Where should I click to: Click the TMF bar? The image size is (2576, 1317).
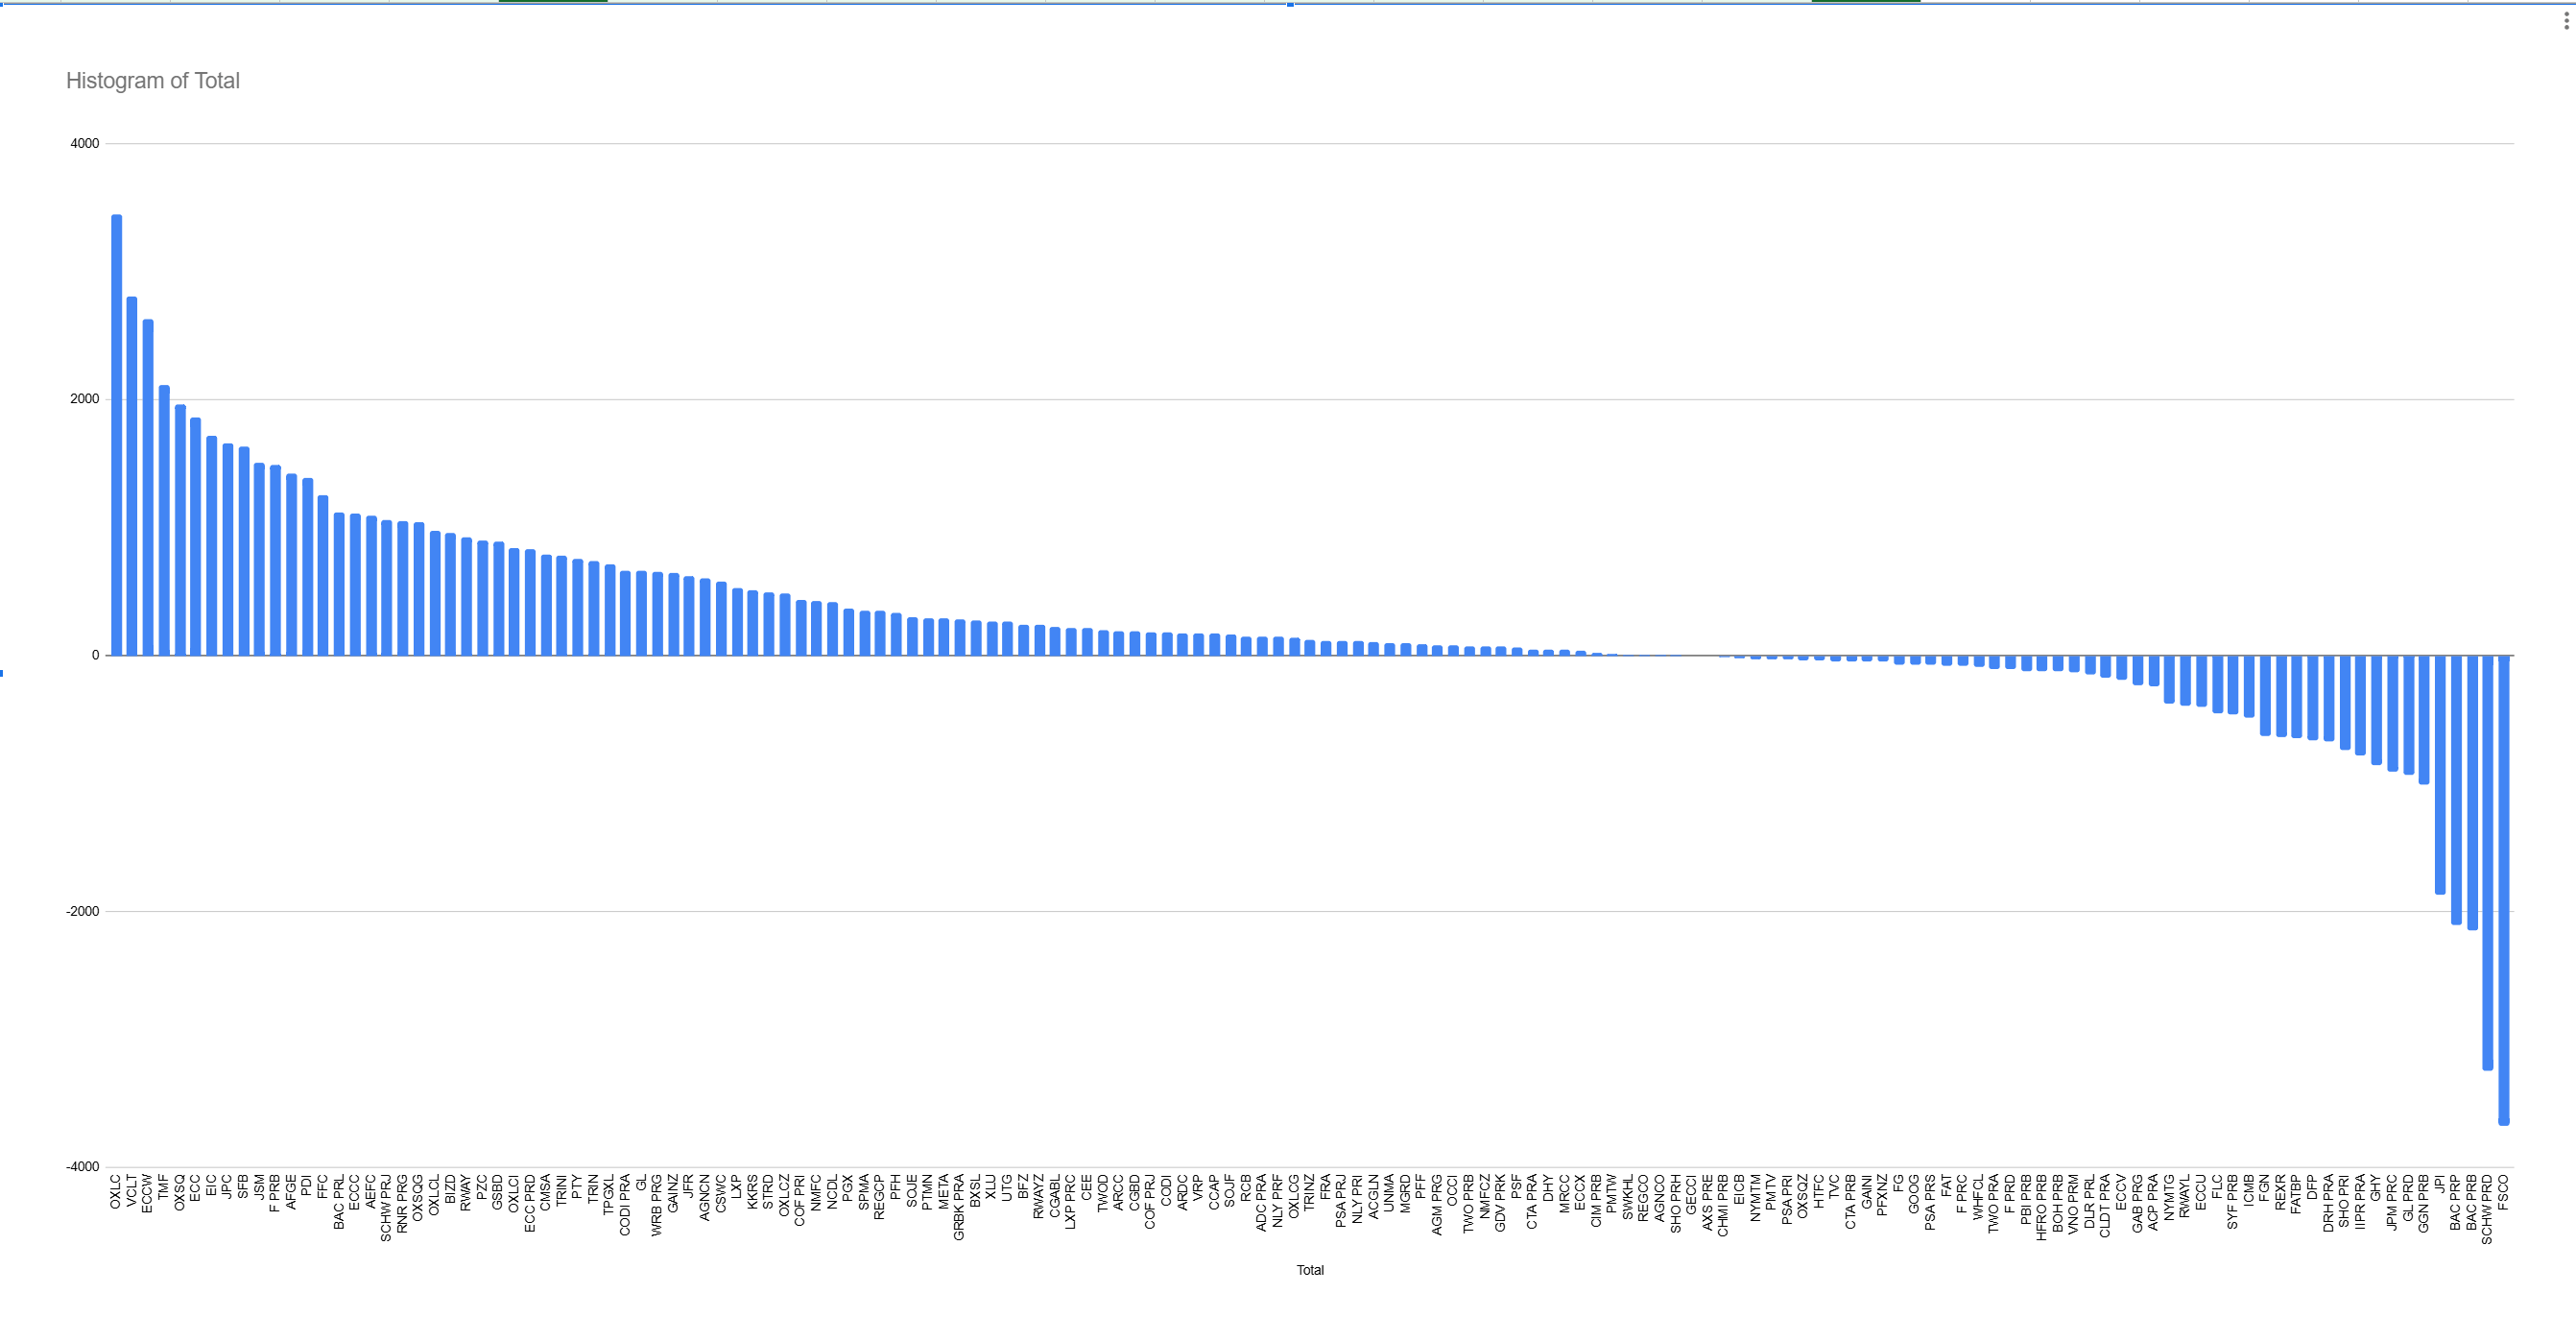click(164, 520)
